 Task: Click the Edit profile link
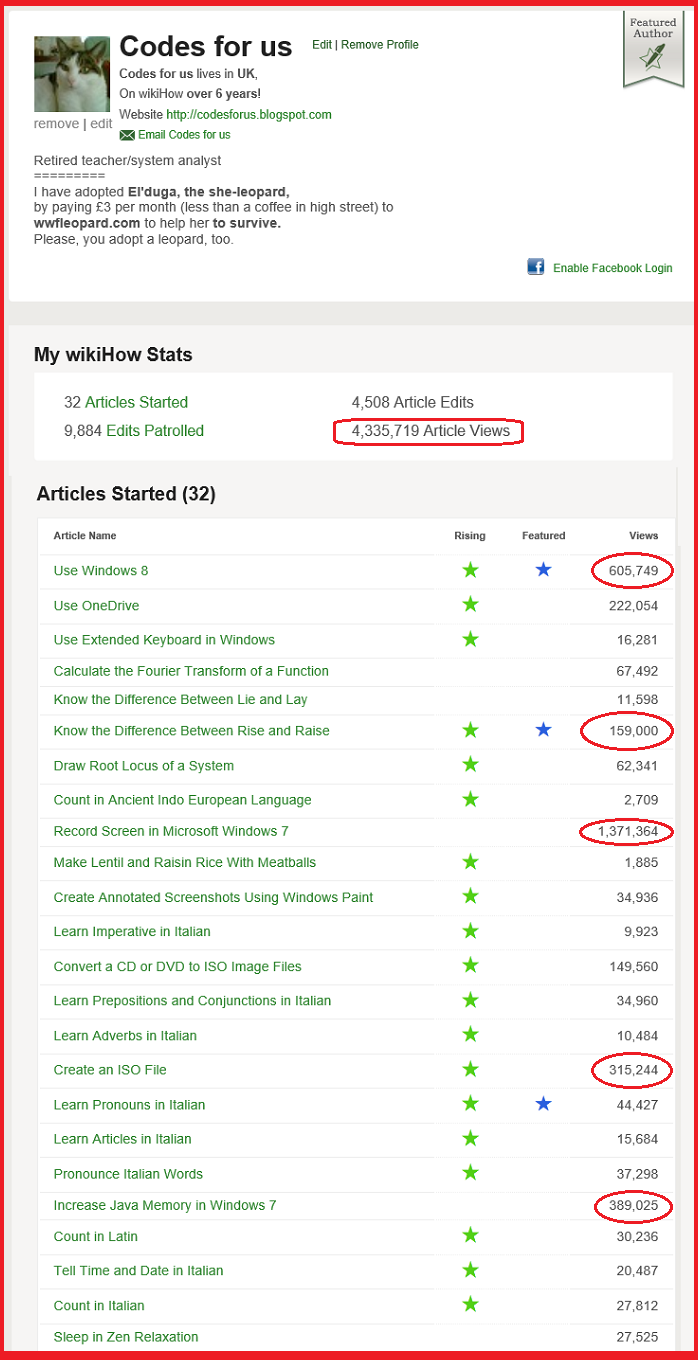(x=322, y=45)
